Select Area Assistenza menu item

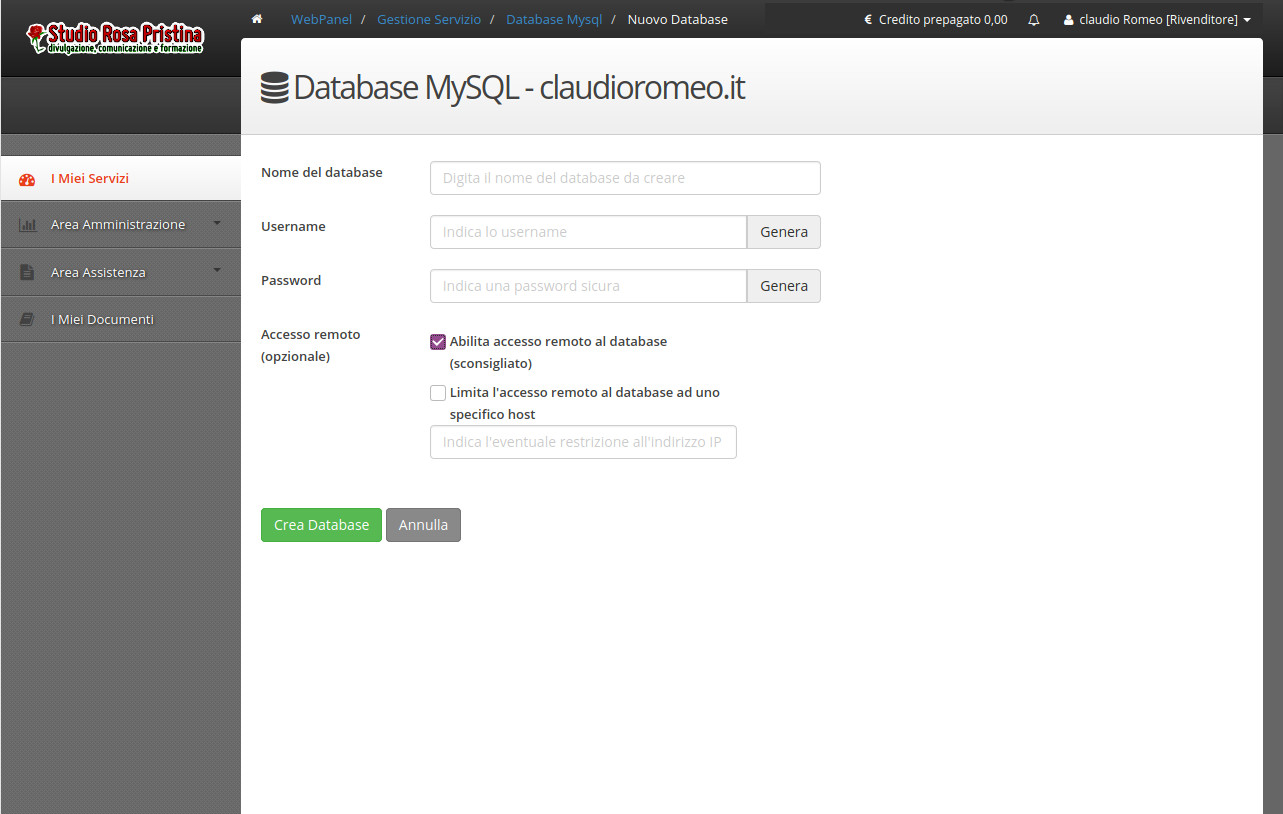[x=120, y=272]
